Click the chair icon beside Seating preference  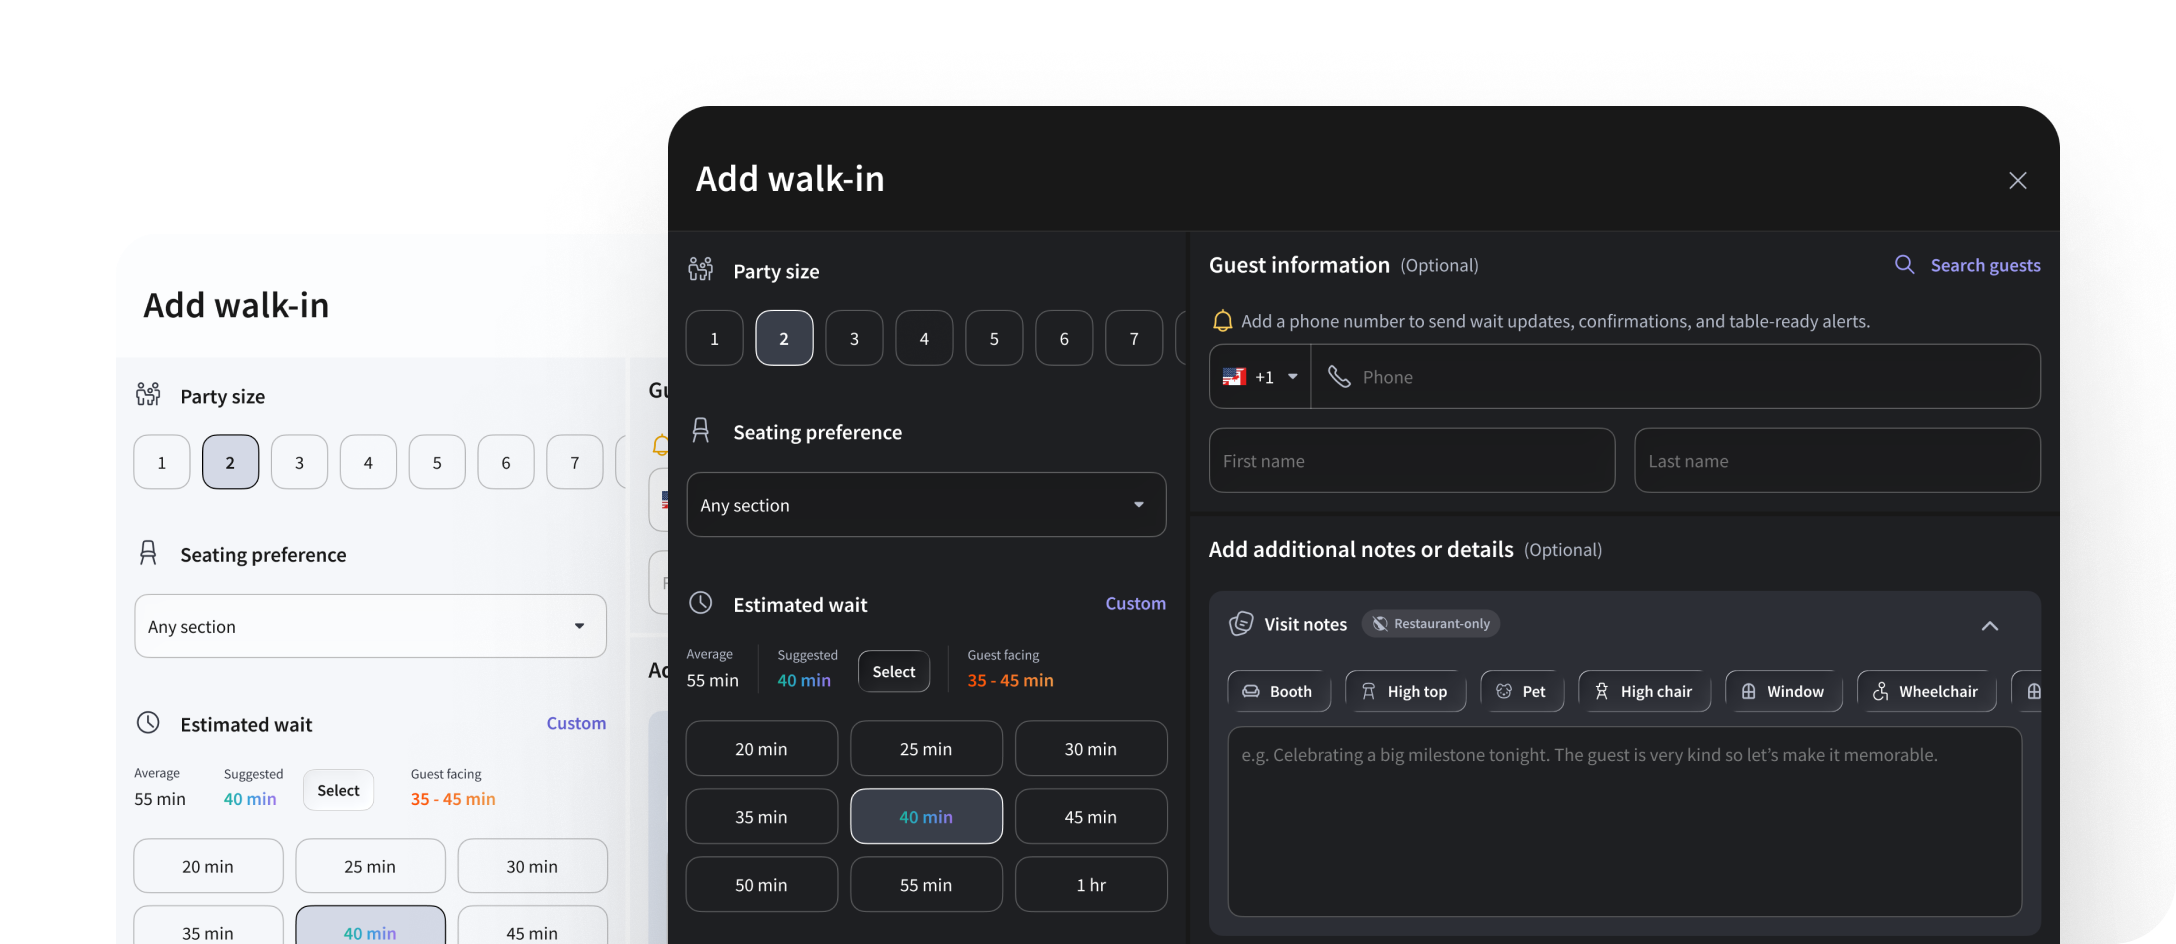click(x=700, y=430)
